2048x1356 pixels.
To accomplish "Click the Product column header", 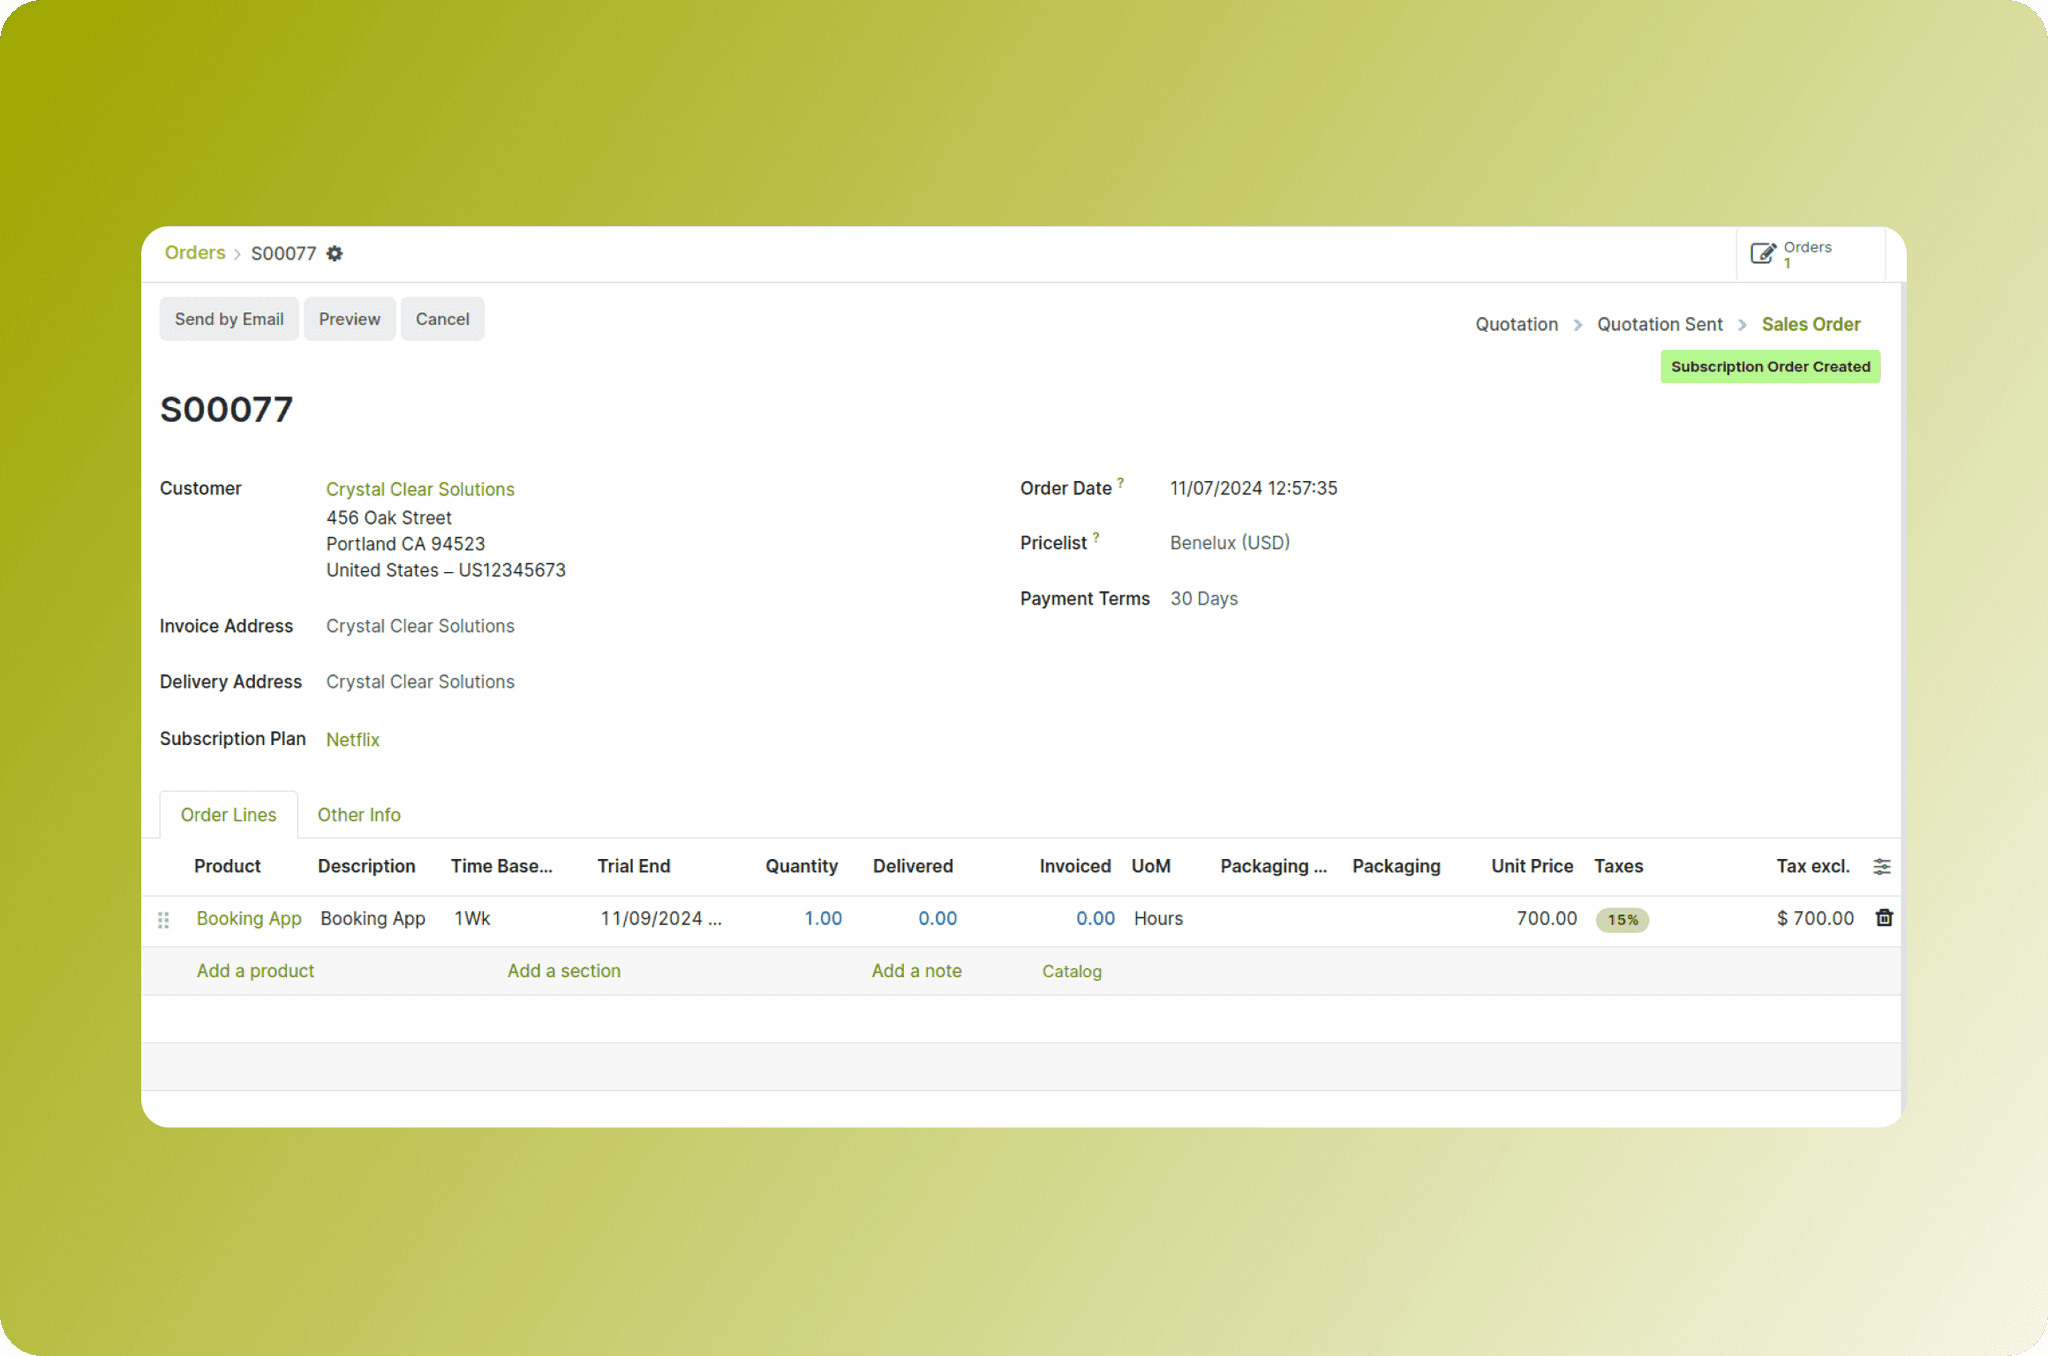I will pyautogui.click(x=227, y=867).
